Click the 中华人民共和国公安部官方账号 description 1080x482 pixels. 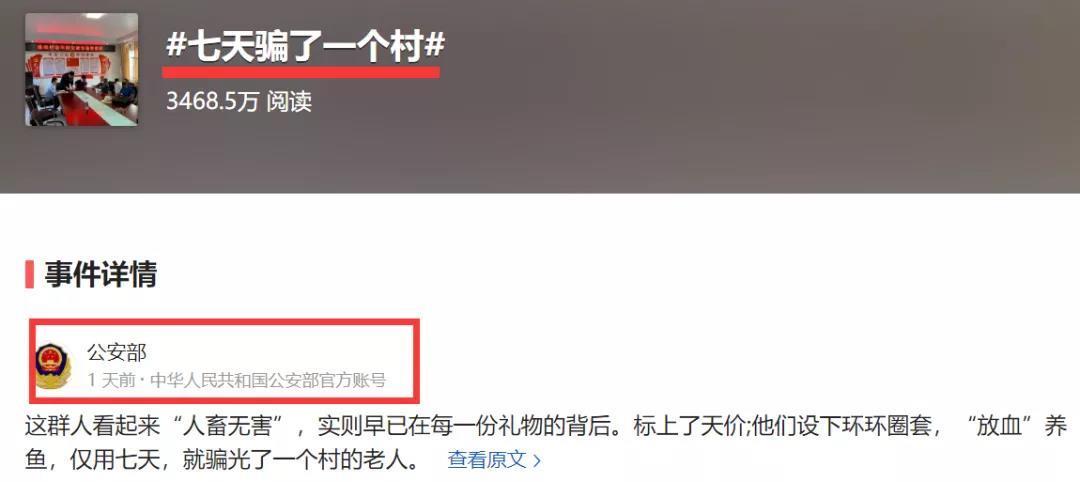point(268,380)
